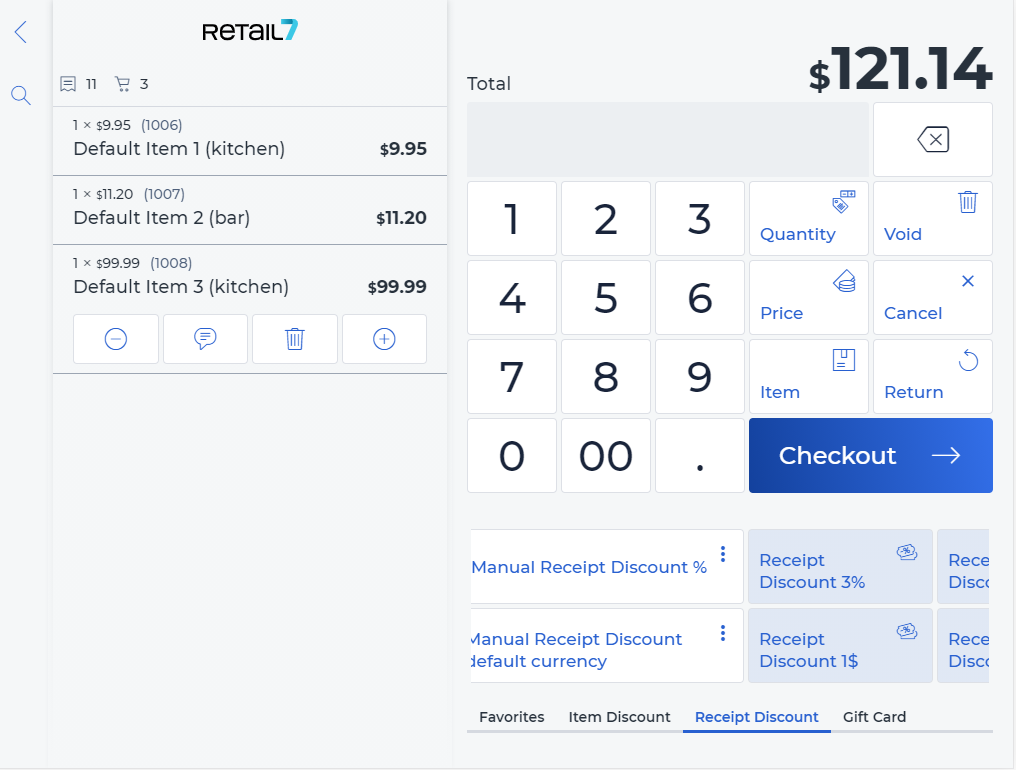The width and height of the screenshot is (1016, 770).
Task: Click the keypad amount input field
Action: pyautogui.click(x=668, y=139)
